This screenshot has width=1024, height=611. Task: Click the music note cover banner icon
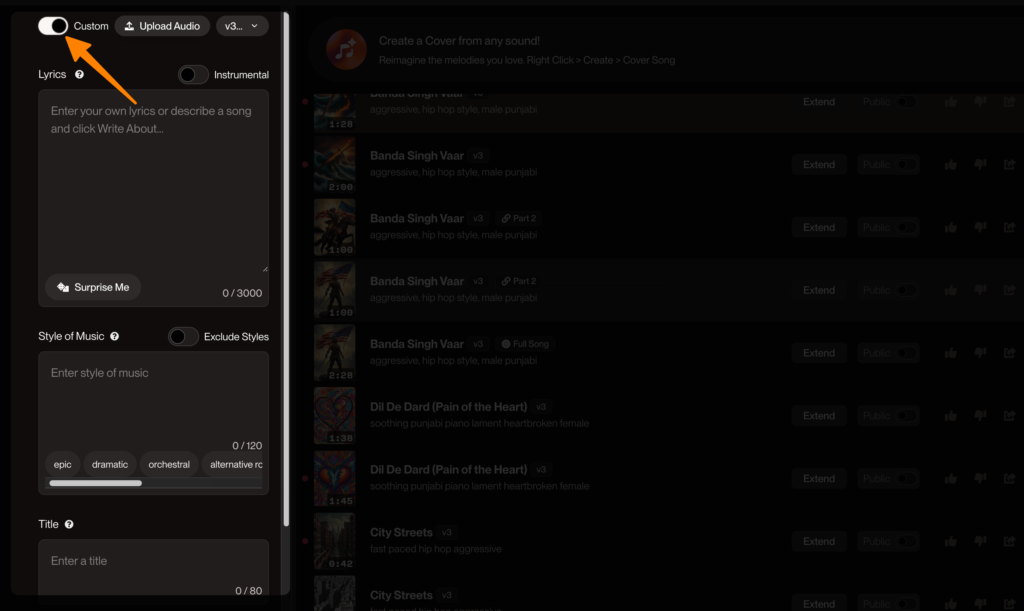[346, 50]
